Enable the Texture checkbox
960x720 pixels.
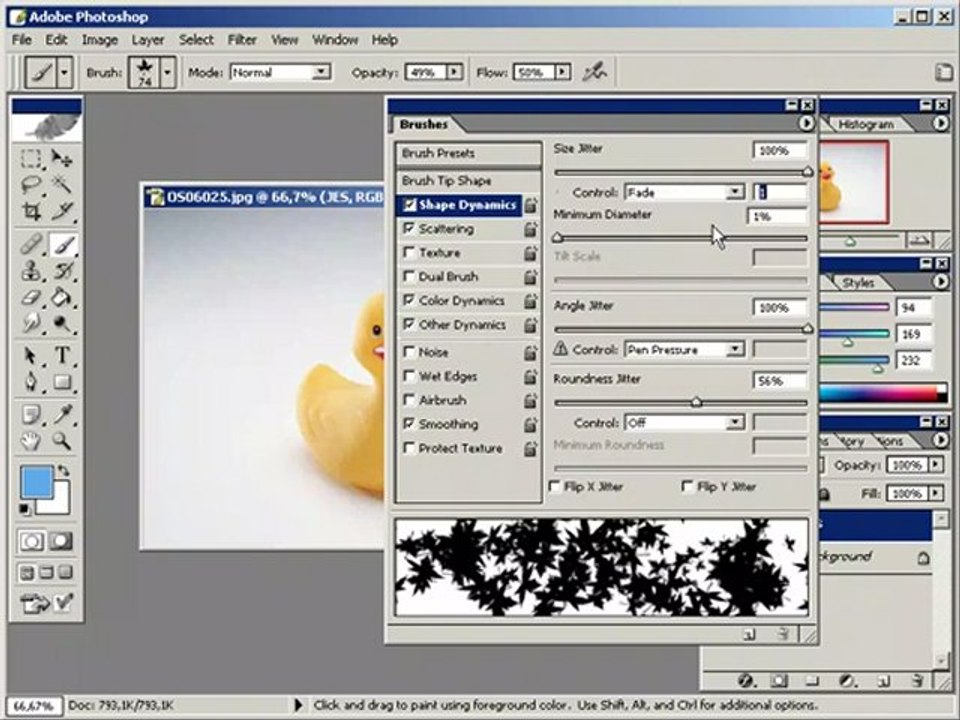pyautogui.click(x=408, y=252)
